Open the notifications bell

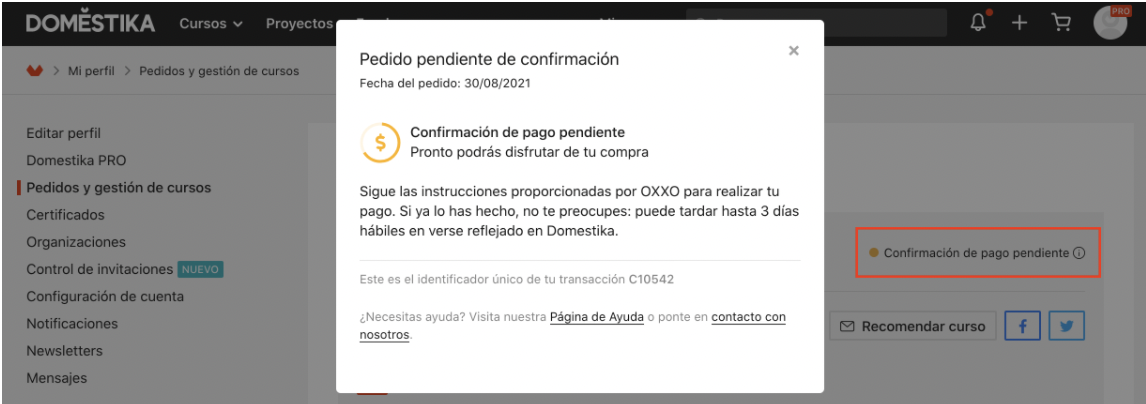(x=978, y=23)
